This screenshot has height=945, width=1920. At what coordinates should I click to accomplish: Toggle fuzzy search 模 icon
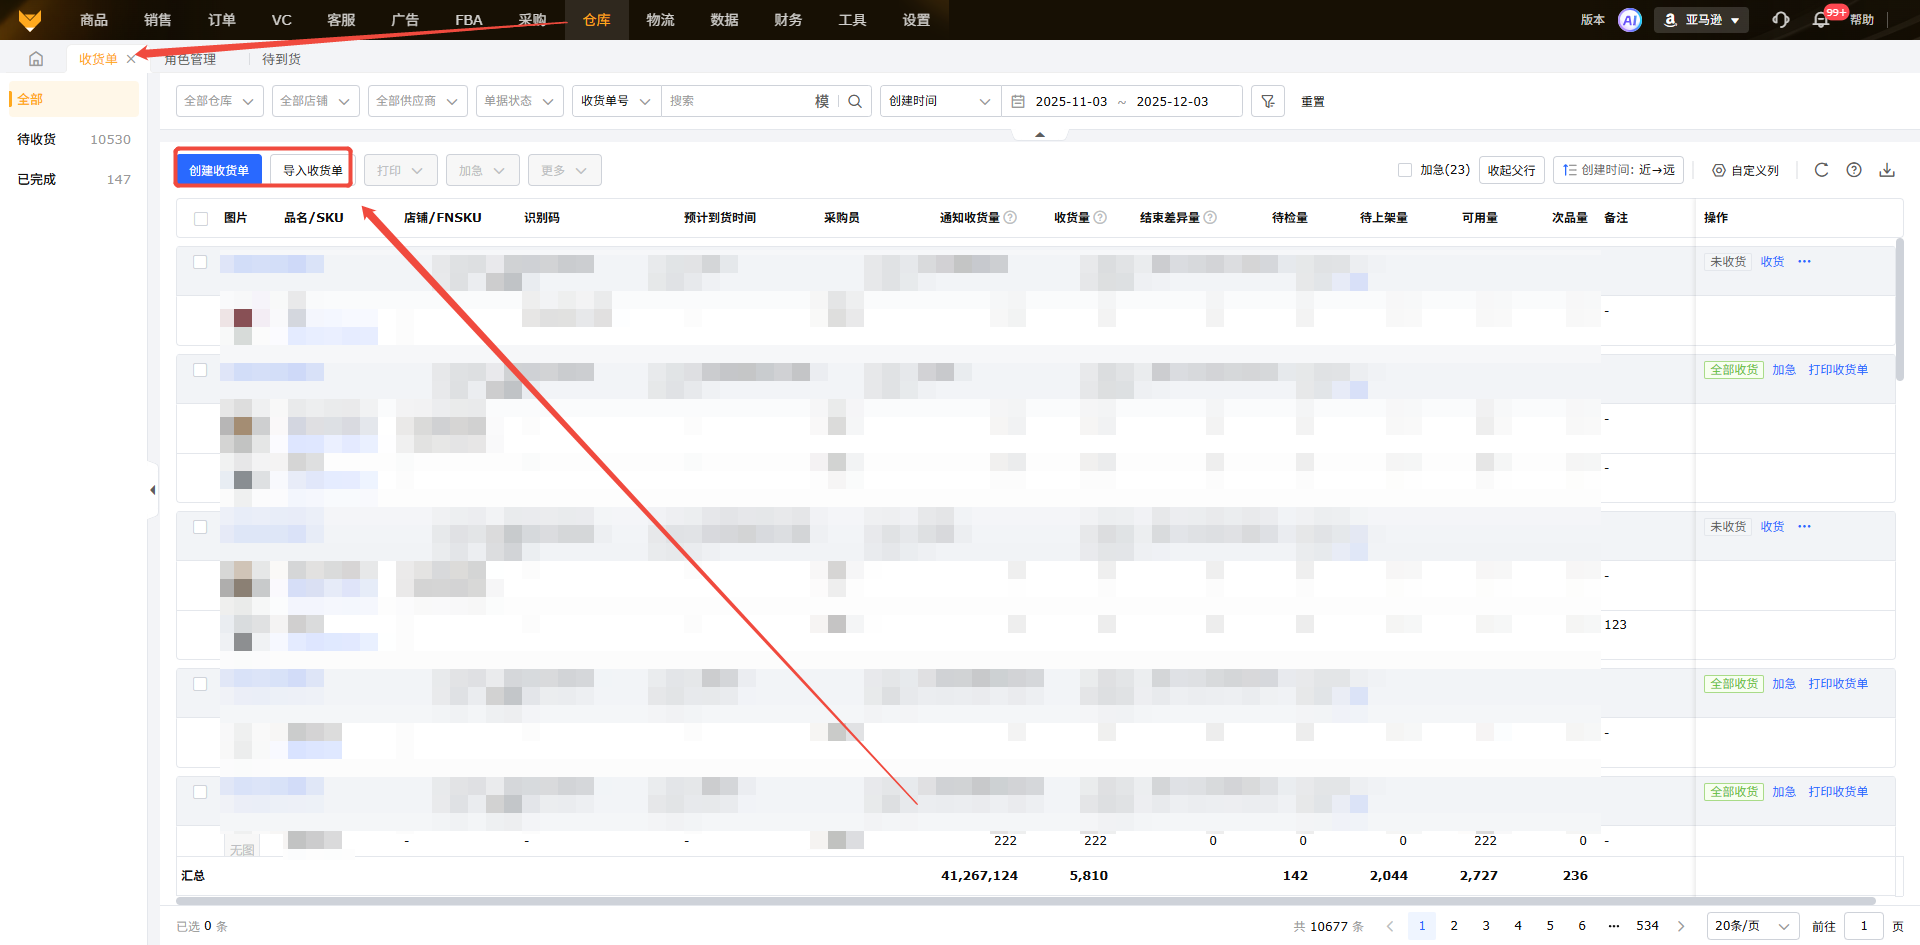click(x=822, y=101)
